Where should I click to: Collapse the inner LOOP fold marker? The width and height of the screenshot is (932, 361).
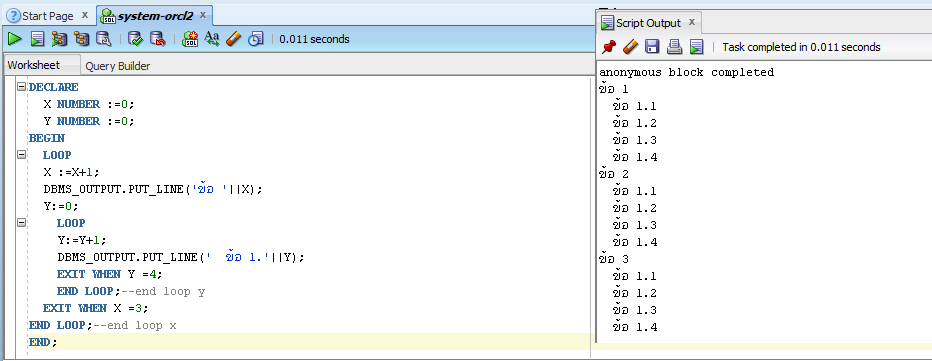[21, 222]
